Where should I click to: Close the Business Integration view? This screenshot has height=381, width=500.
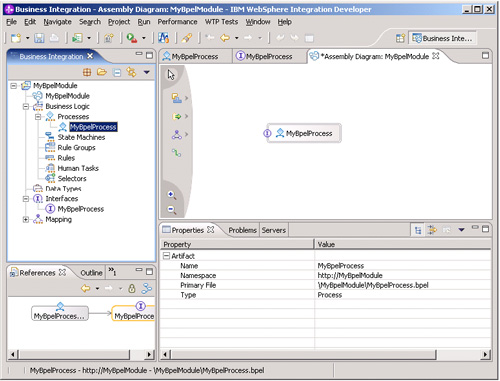tap(90, 56)
